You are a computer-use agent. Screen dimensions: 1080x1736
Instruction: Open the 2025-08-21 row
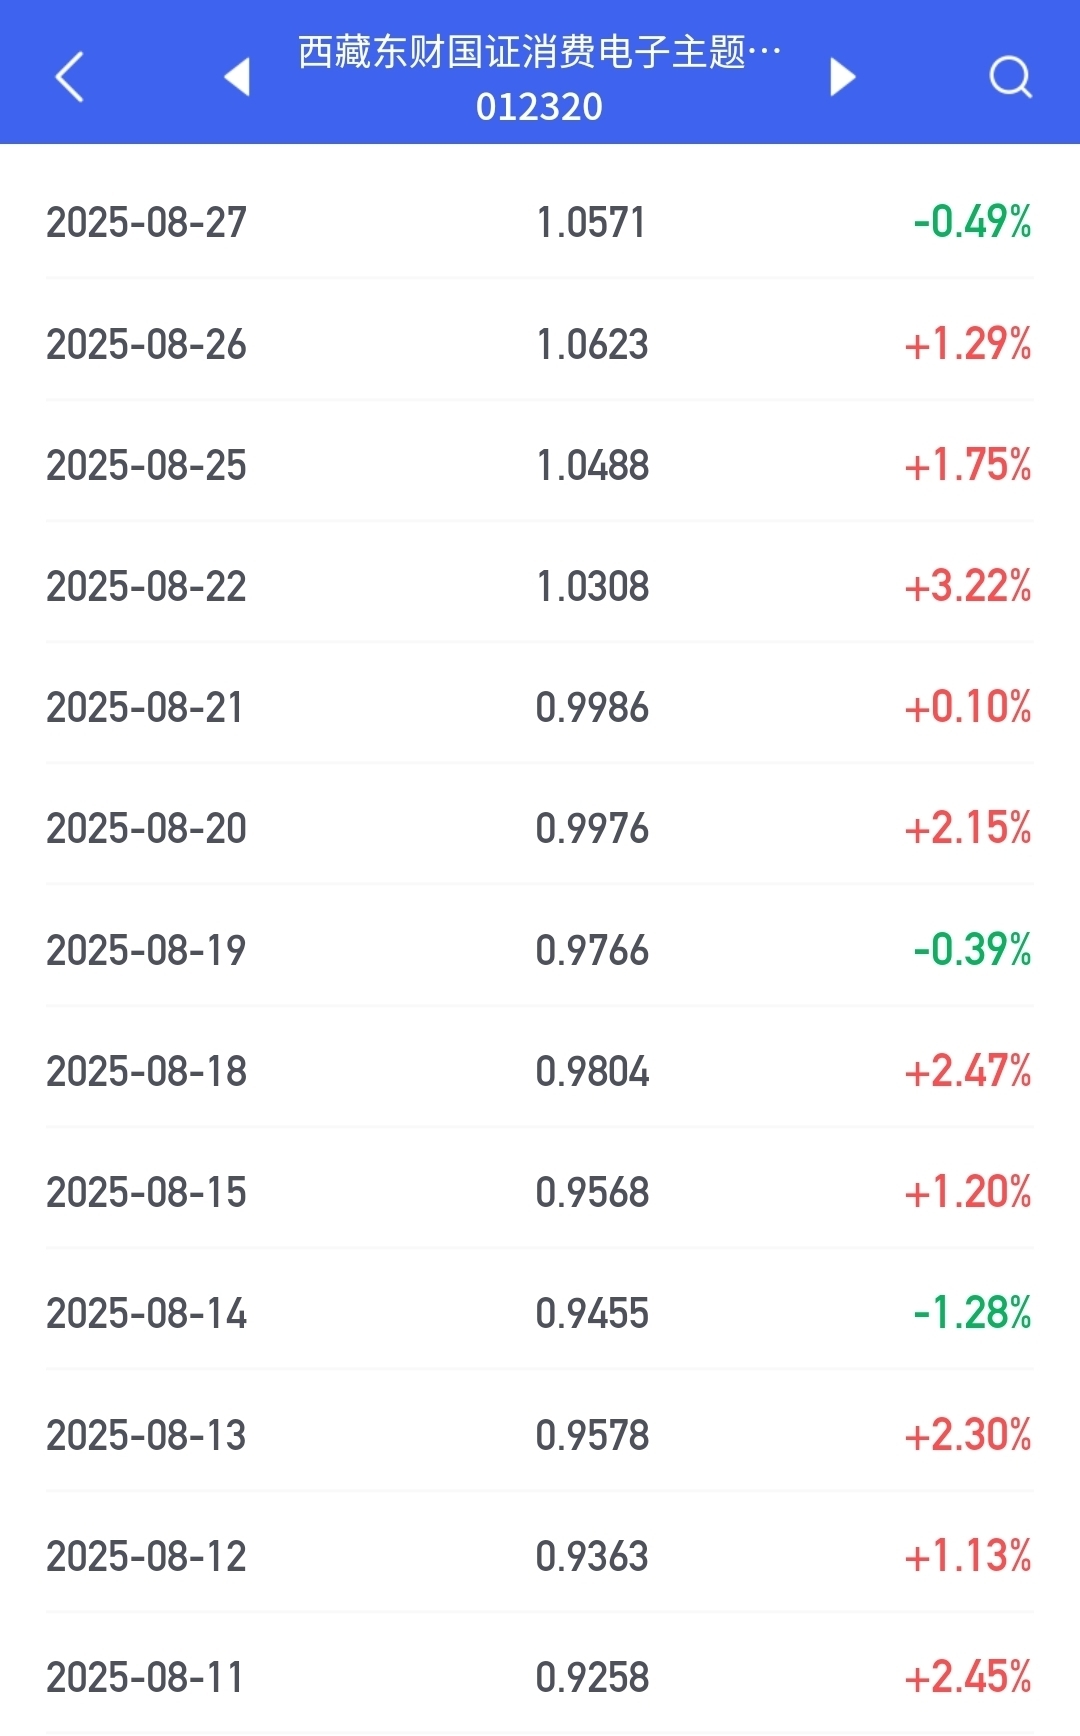click(x=540, y=707)
